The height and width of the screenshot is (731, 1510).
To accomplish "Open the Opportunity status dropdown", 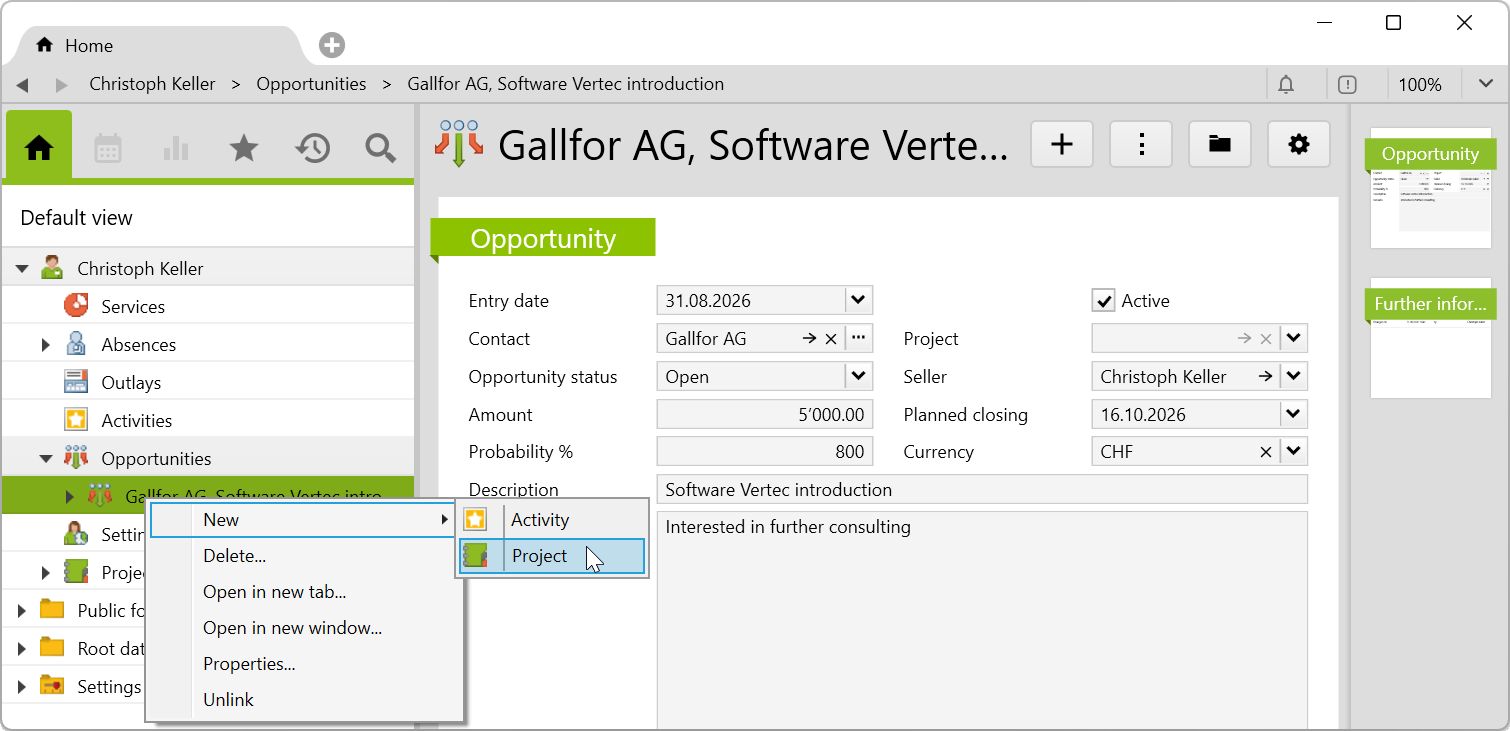I will click(858, 377).
